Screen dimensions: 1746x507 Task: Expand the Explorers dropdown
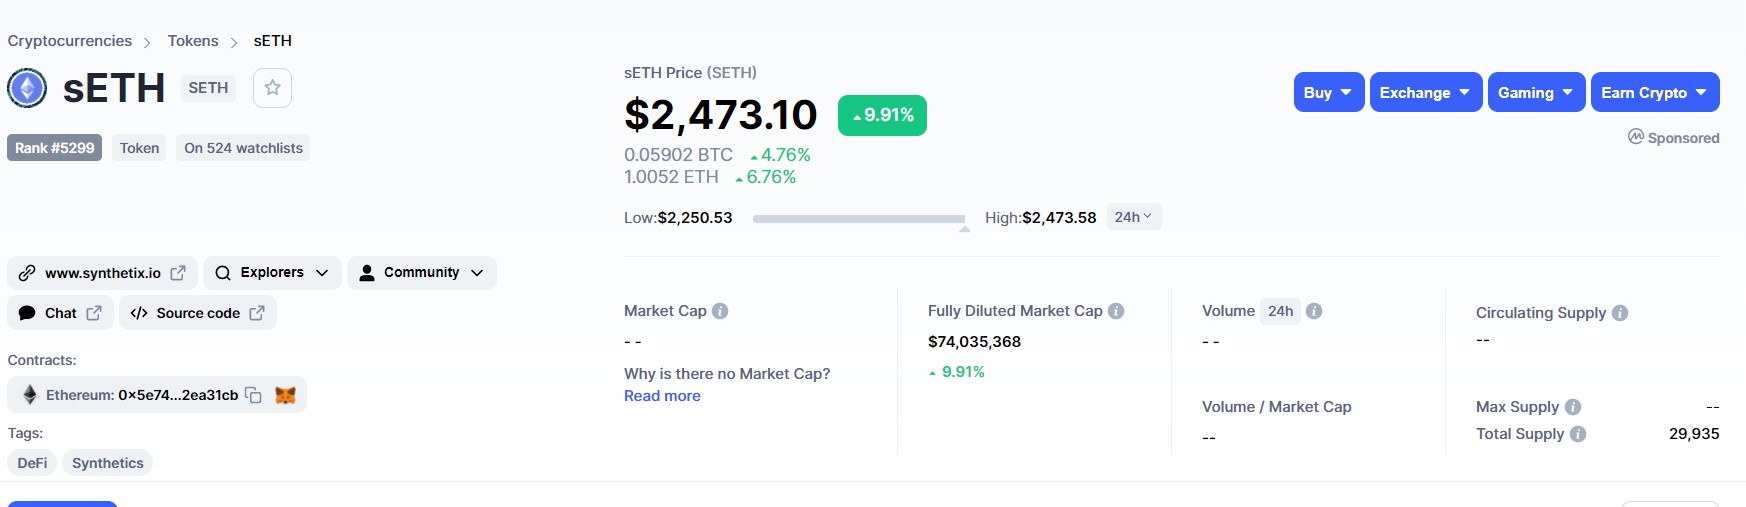click(x=272, y=273)
